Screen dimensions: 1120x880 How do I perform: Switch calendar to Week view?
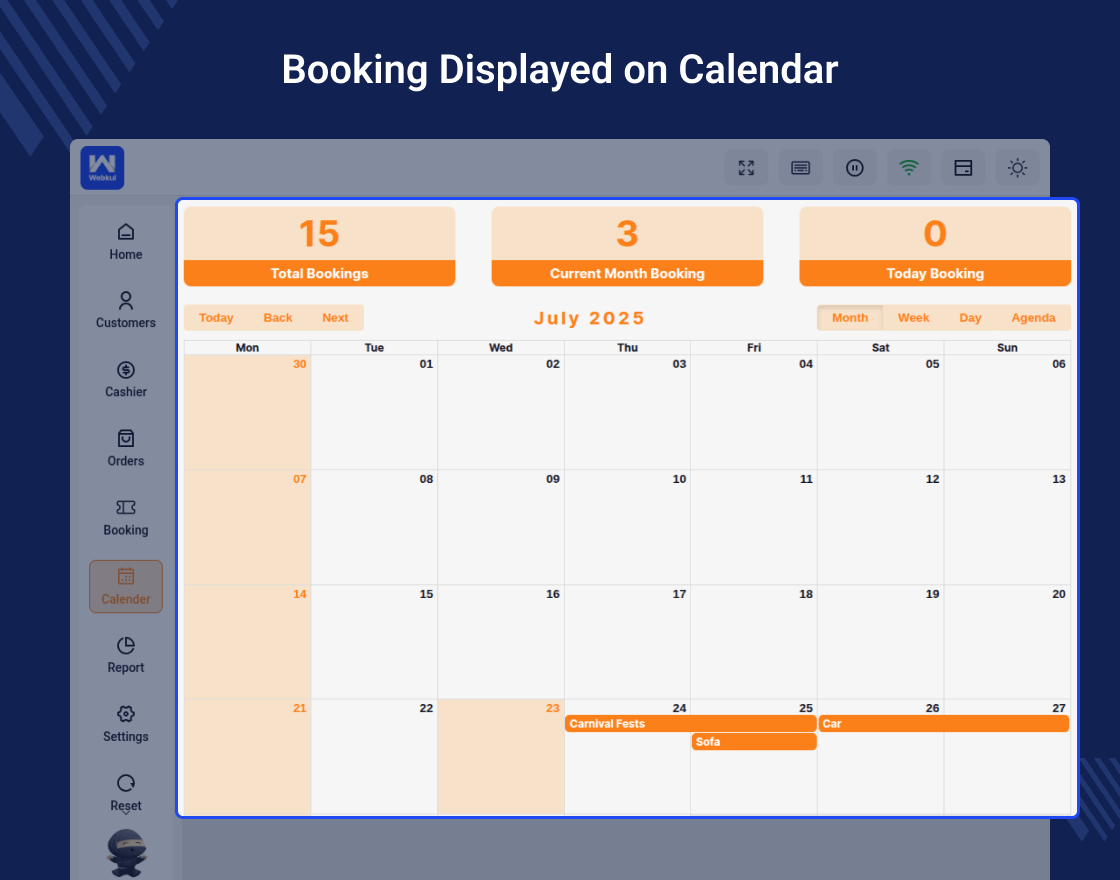pos(913,318)
